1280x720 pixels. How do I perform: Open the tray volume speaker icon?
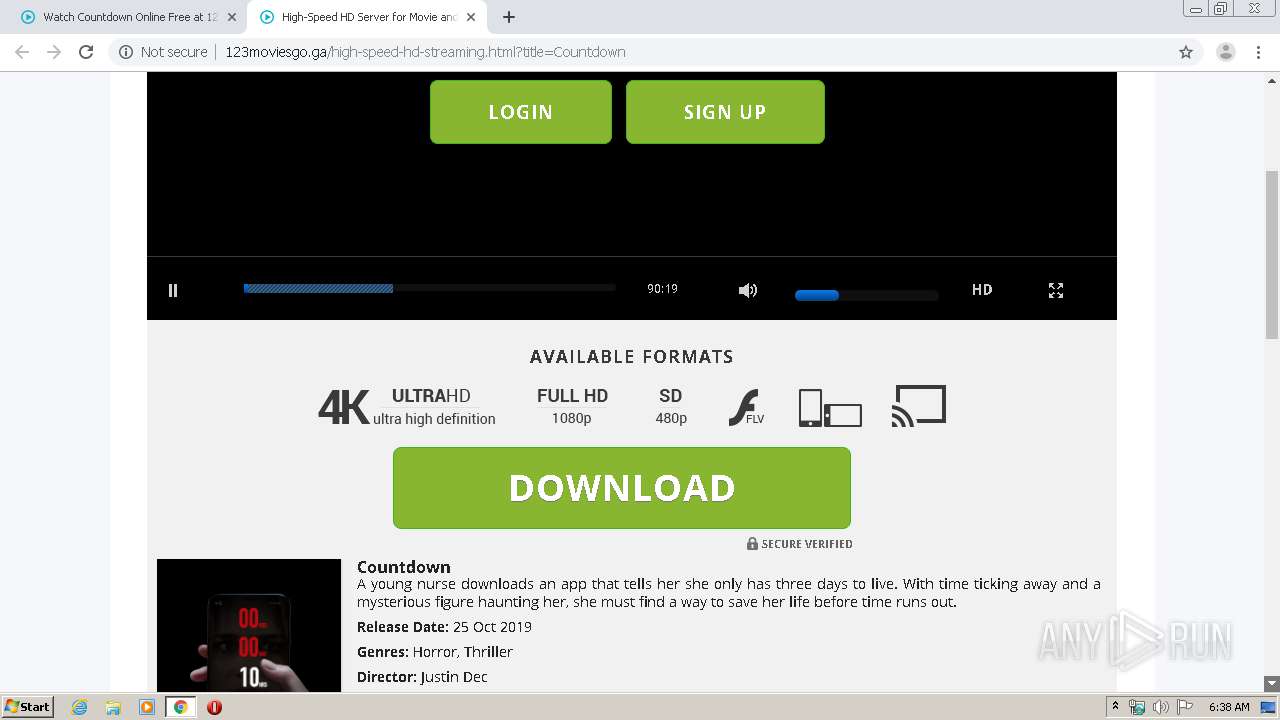tap(1161, 707)
